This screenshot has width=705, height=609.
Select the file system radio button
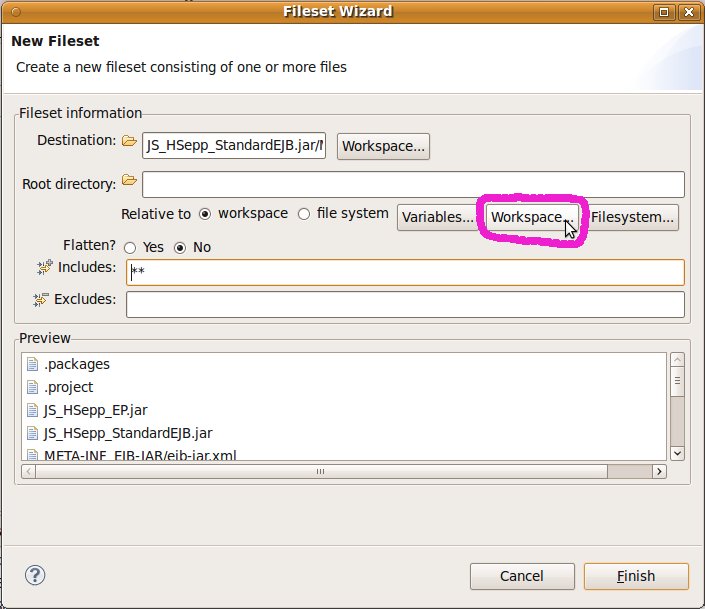pyautogui.click(x=304, y=214)
